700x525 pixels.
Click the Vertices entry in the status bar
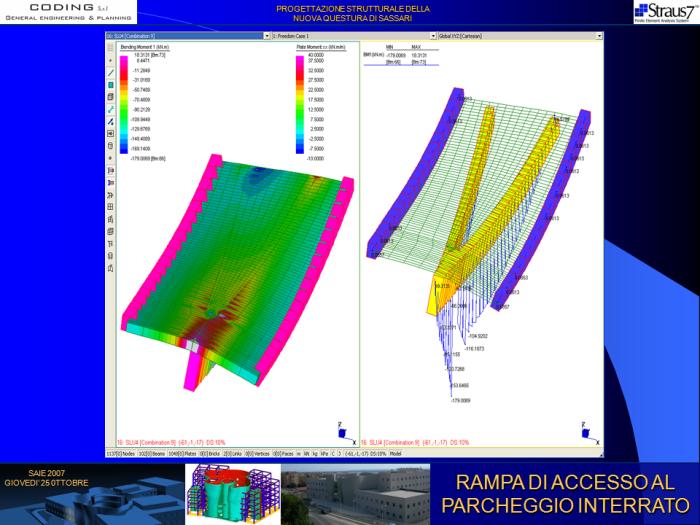[262, 453]
